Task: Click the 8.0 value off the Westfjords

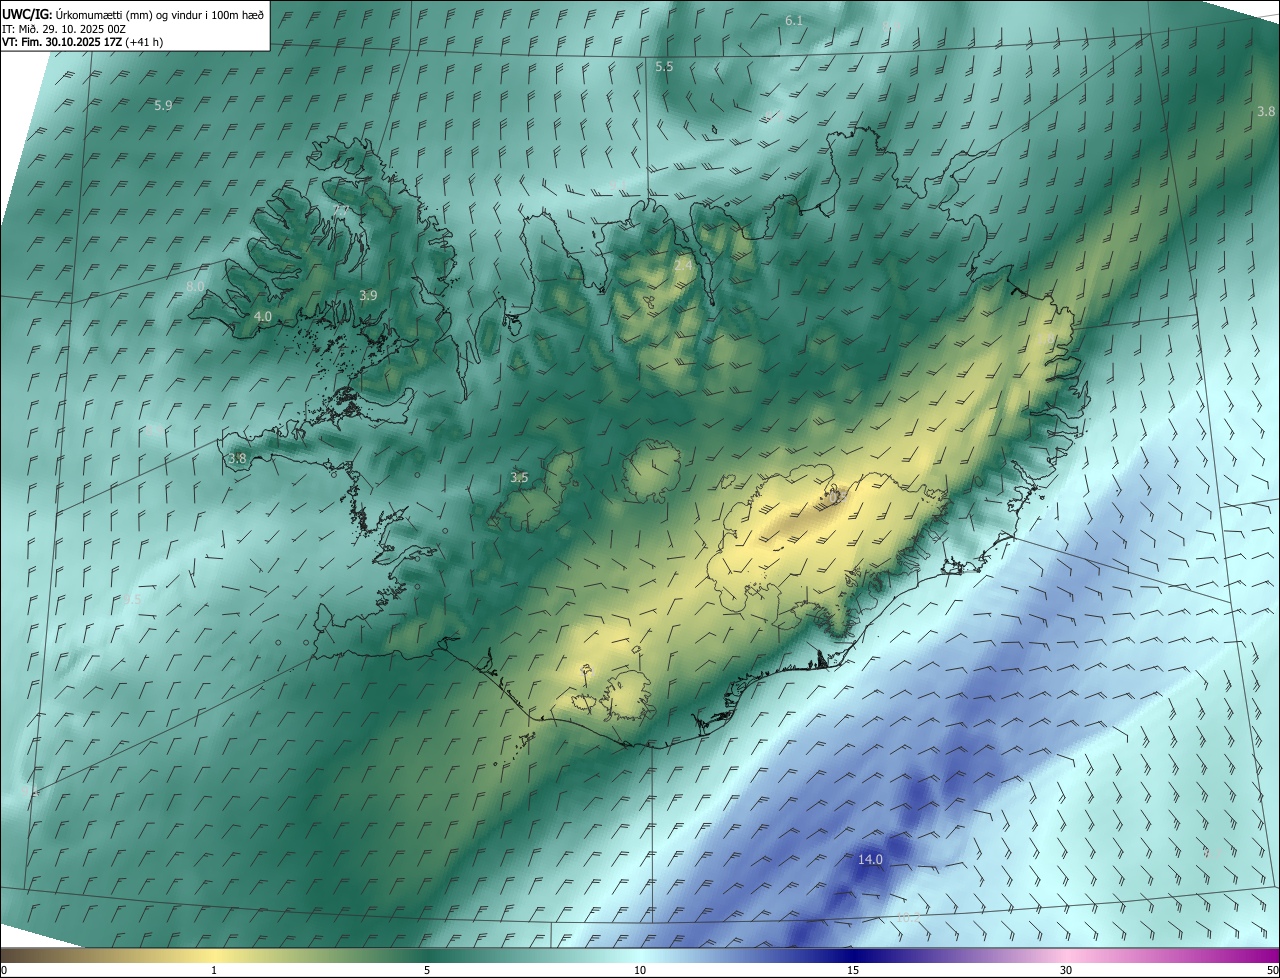Action: [x=195, y=287]
